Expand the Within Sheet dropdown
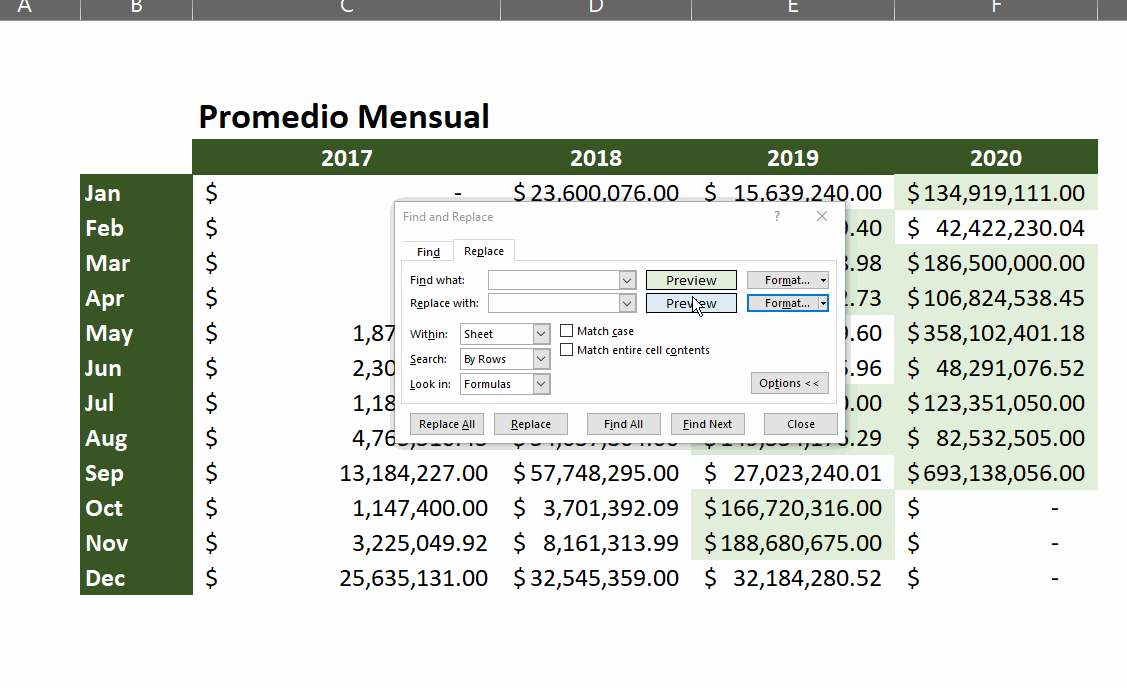The width and height of the screenshot is (1127, 688). click(541, 334)
